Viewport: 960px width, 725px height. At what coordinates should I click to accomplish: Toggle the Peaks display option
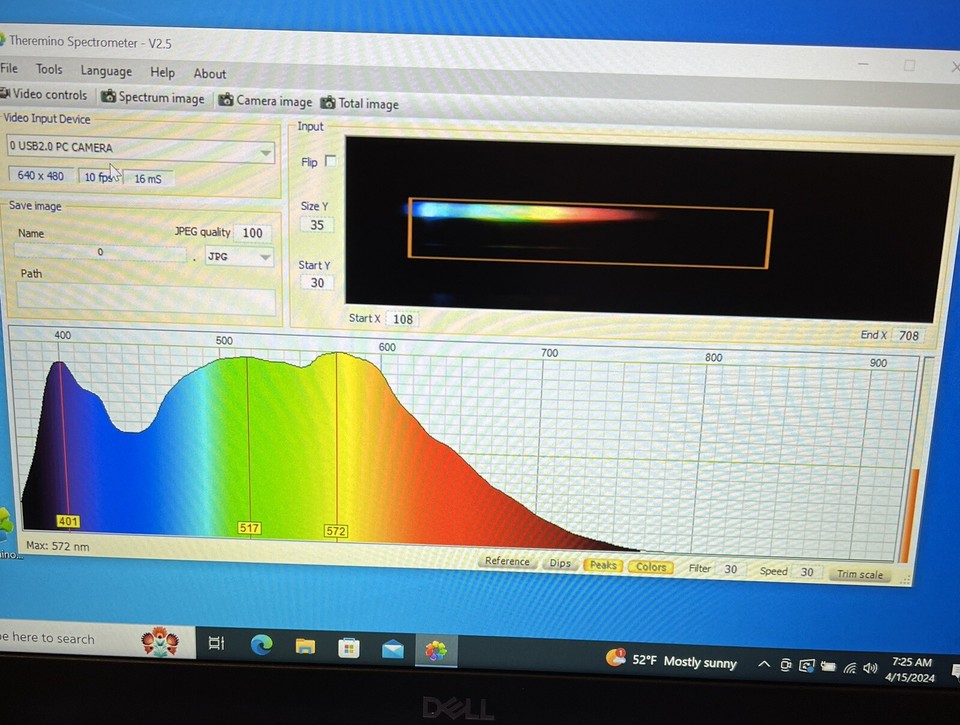click(602, 565)
